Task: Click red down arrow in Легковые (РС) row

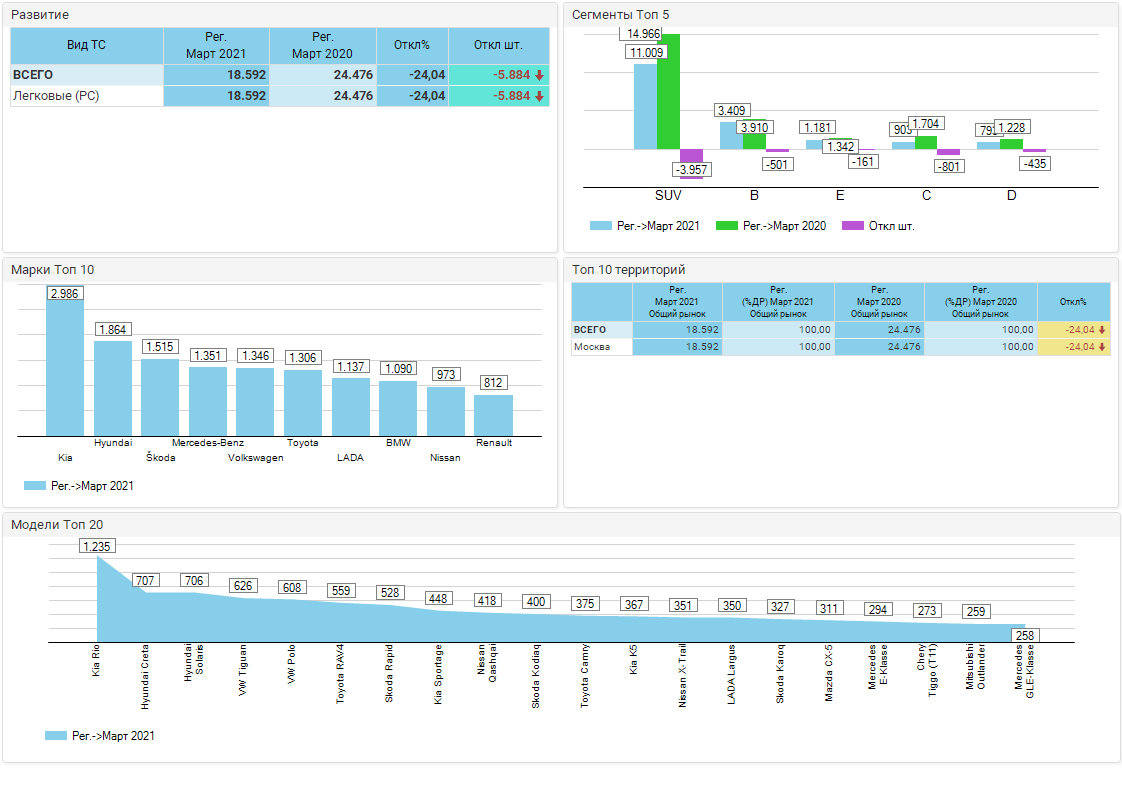Action: coord(539,96)
